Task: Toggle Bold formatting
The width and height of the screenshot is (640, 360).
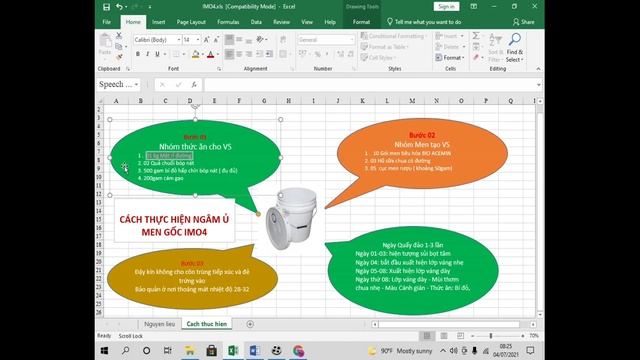Action: point(138,54)
